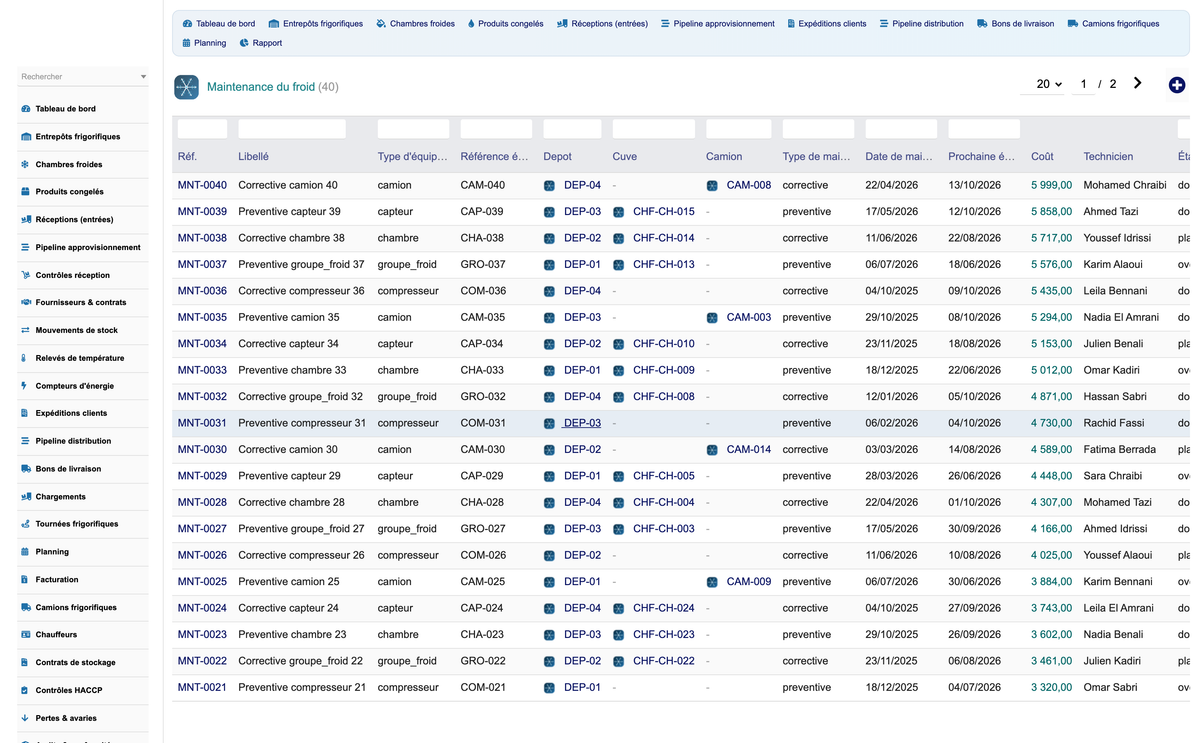Sort by the Coût column header
Image resolution: width=1200 pixels, height=743 pixels.
coord(1042,157)
